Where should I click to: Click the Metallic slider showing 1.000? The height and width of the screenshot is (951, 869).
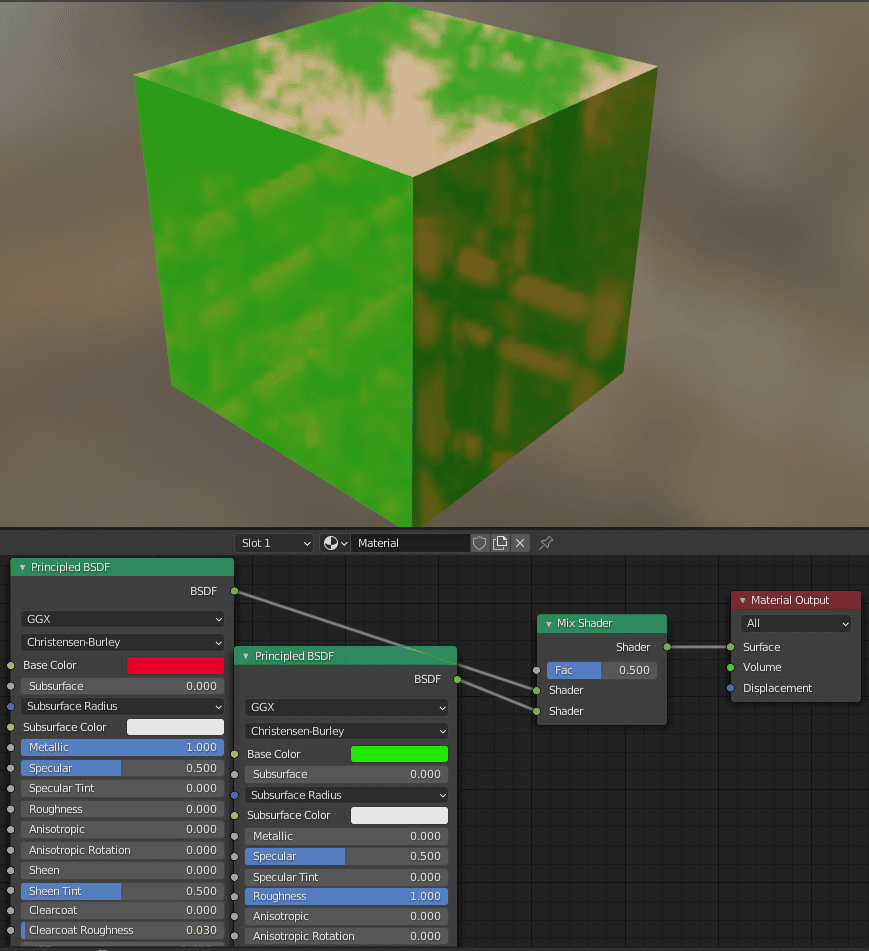(122, 747)
